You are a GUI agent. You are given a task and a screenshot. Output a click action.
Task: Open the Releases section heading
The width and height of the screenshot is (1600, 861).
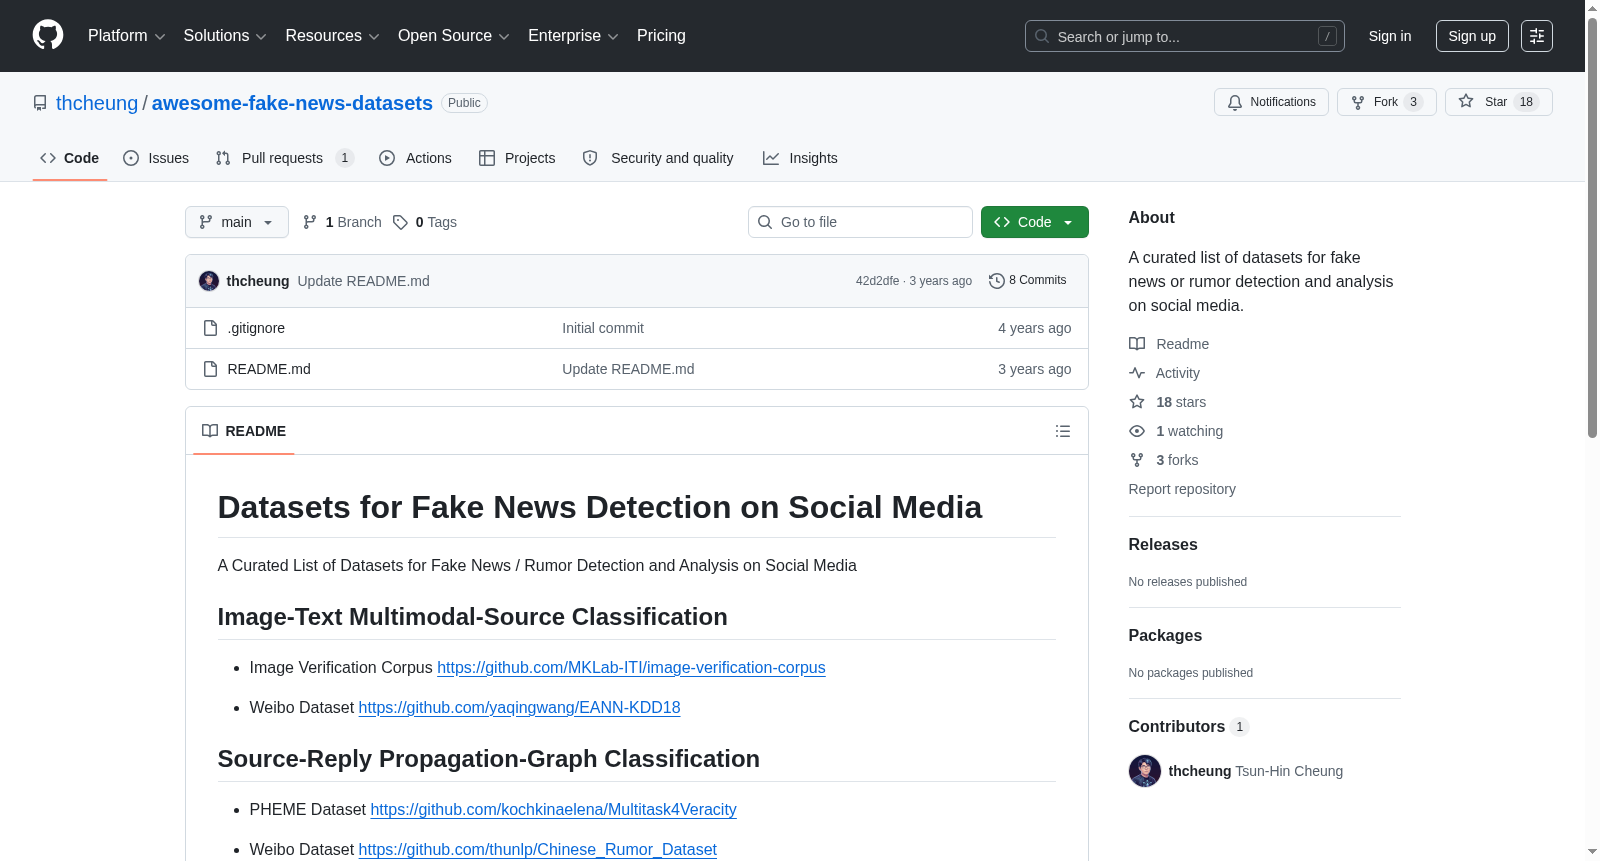(1163, 544)
